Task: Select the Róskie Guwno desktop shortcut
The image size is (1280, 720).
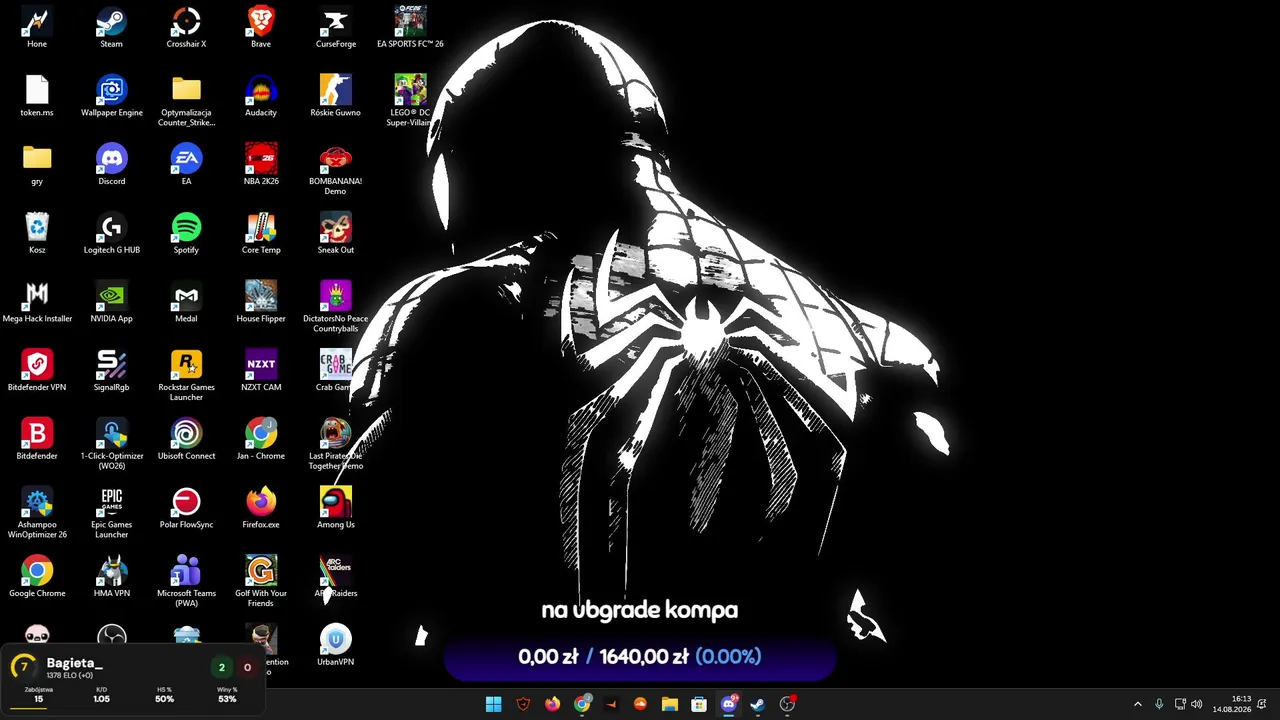Action: [336, 97]
